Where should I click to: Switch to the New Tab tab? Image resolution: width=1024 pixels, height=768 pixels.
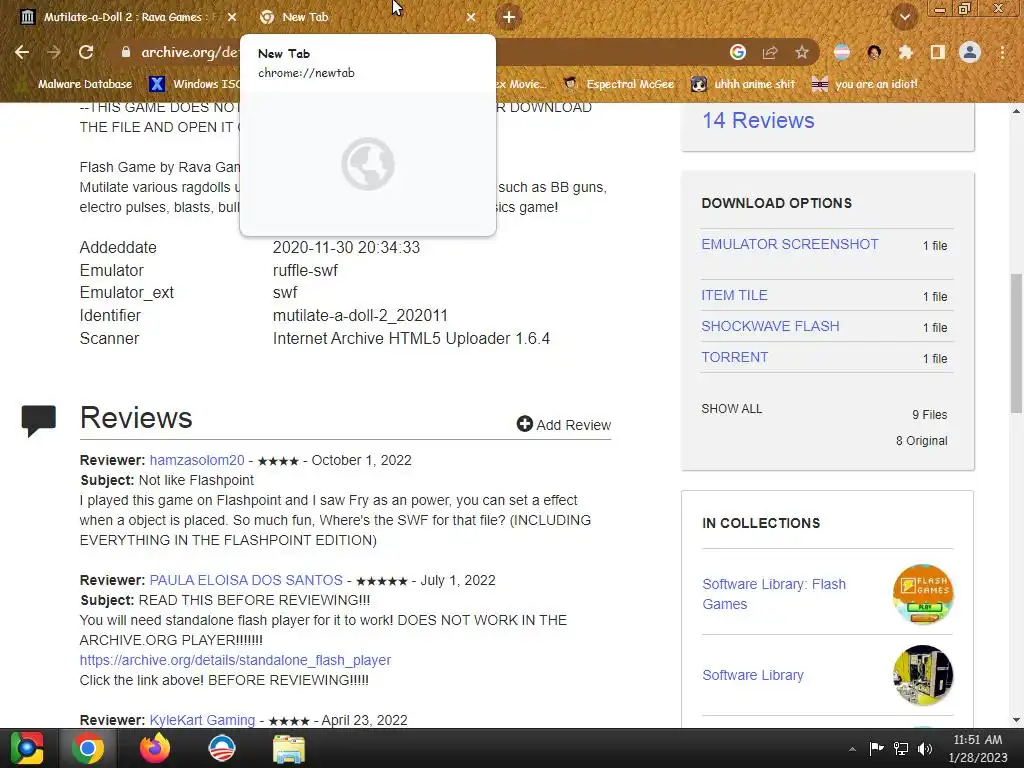coord(366,17)
